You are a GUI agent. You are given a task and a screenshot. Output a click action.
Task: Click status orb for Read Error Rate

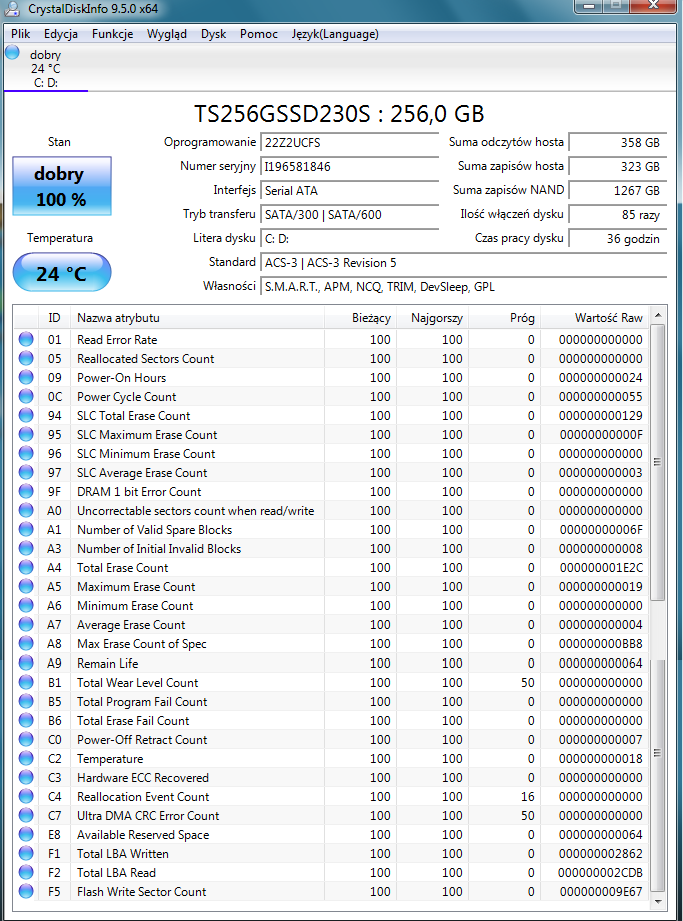coord(26,340)
